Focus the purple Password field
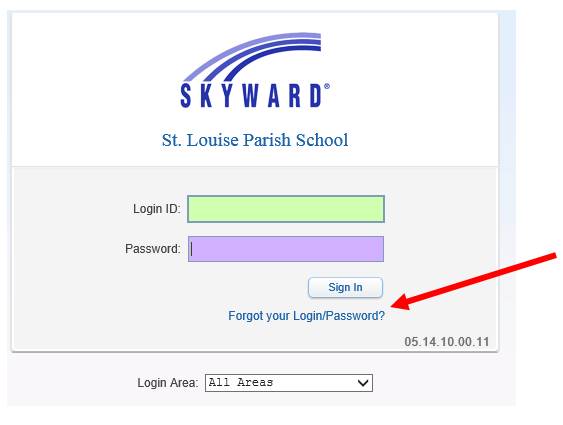The width and height of the screenshot is (563, 425). (286, 249)
